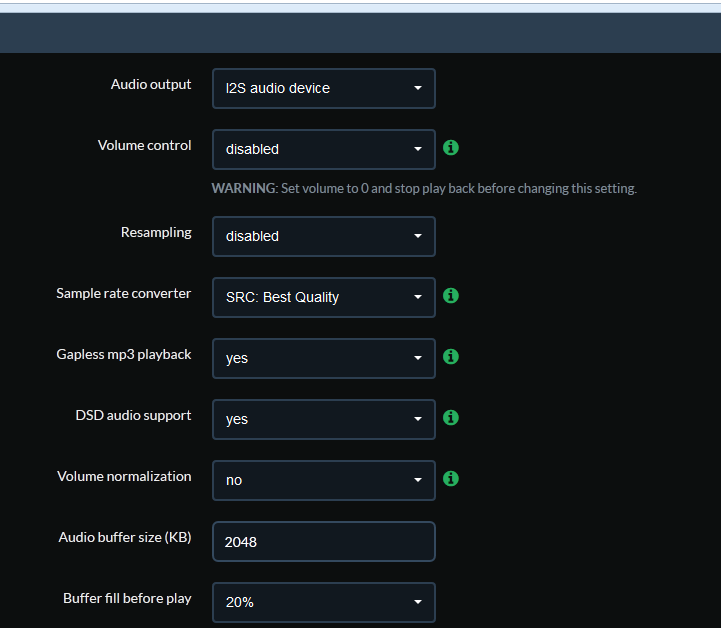Open Buffer fill before play dropdown
The height and width of the screenshot is (628, 721).
pos(324,602)
